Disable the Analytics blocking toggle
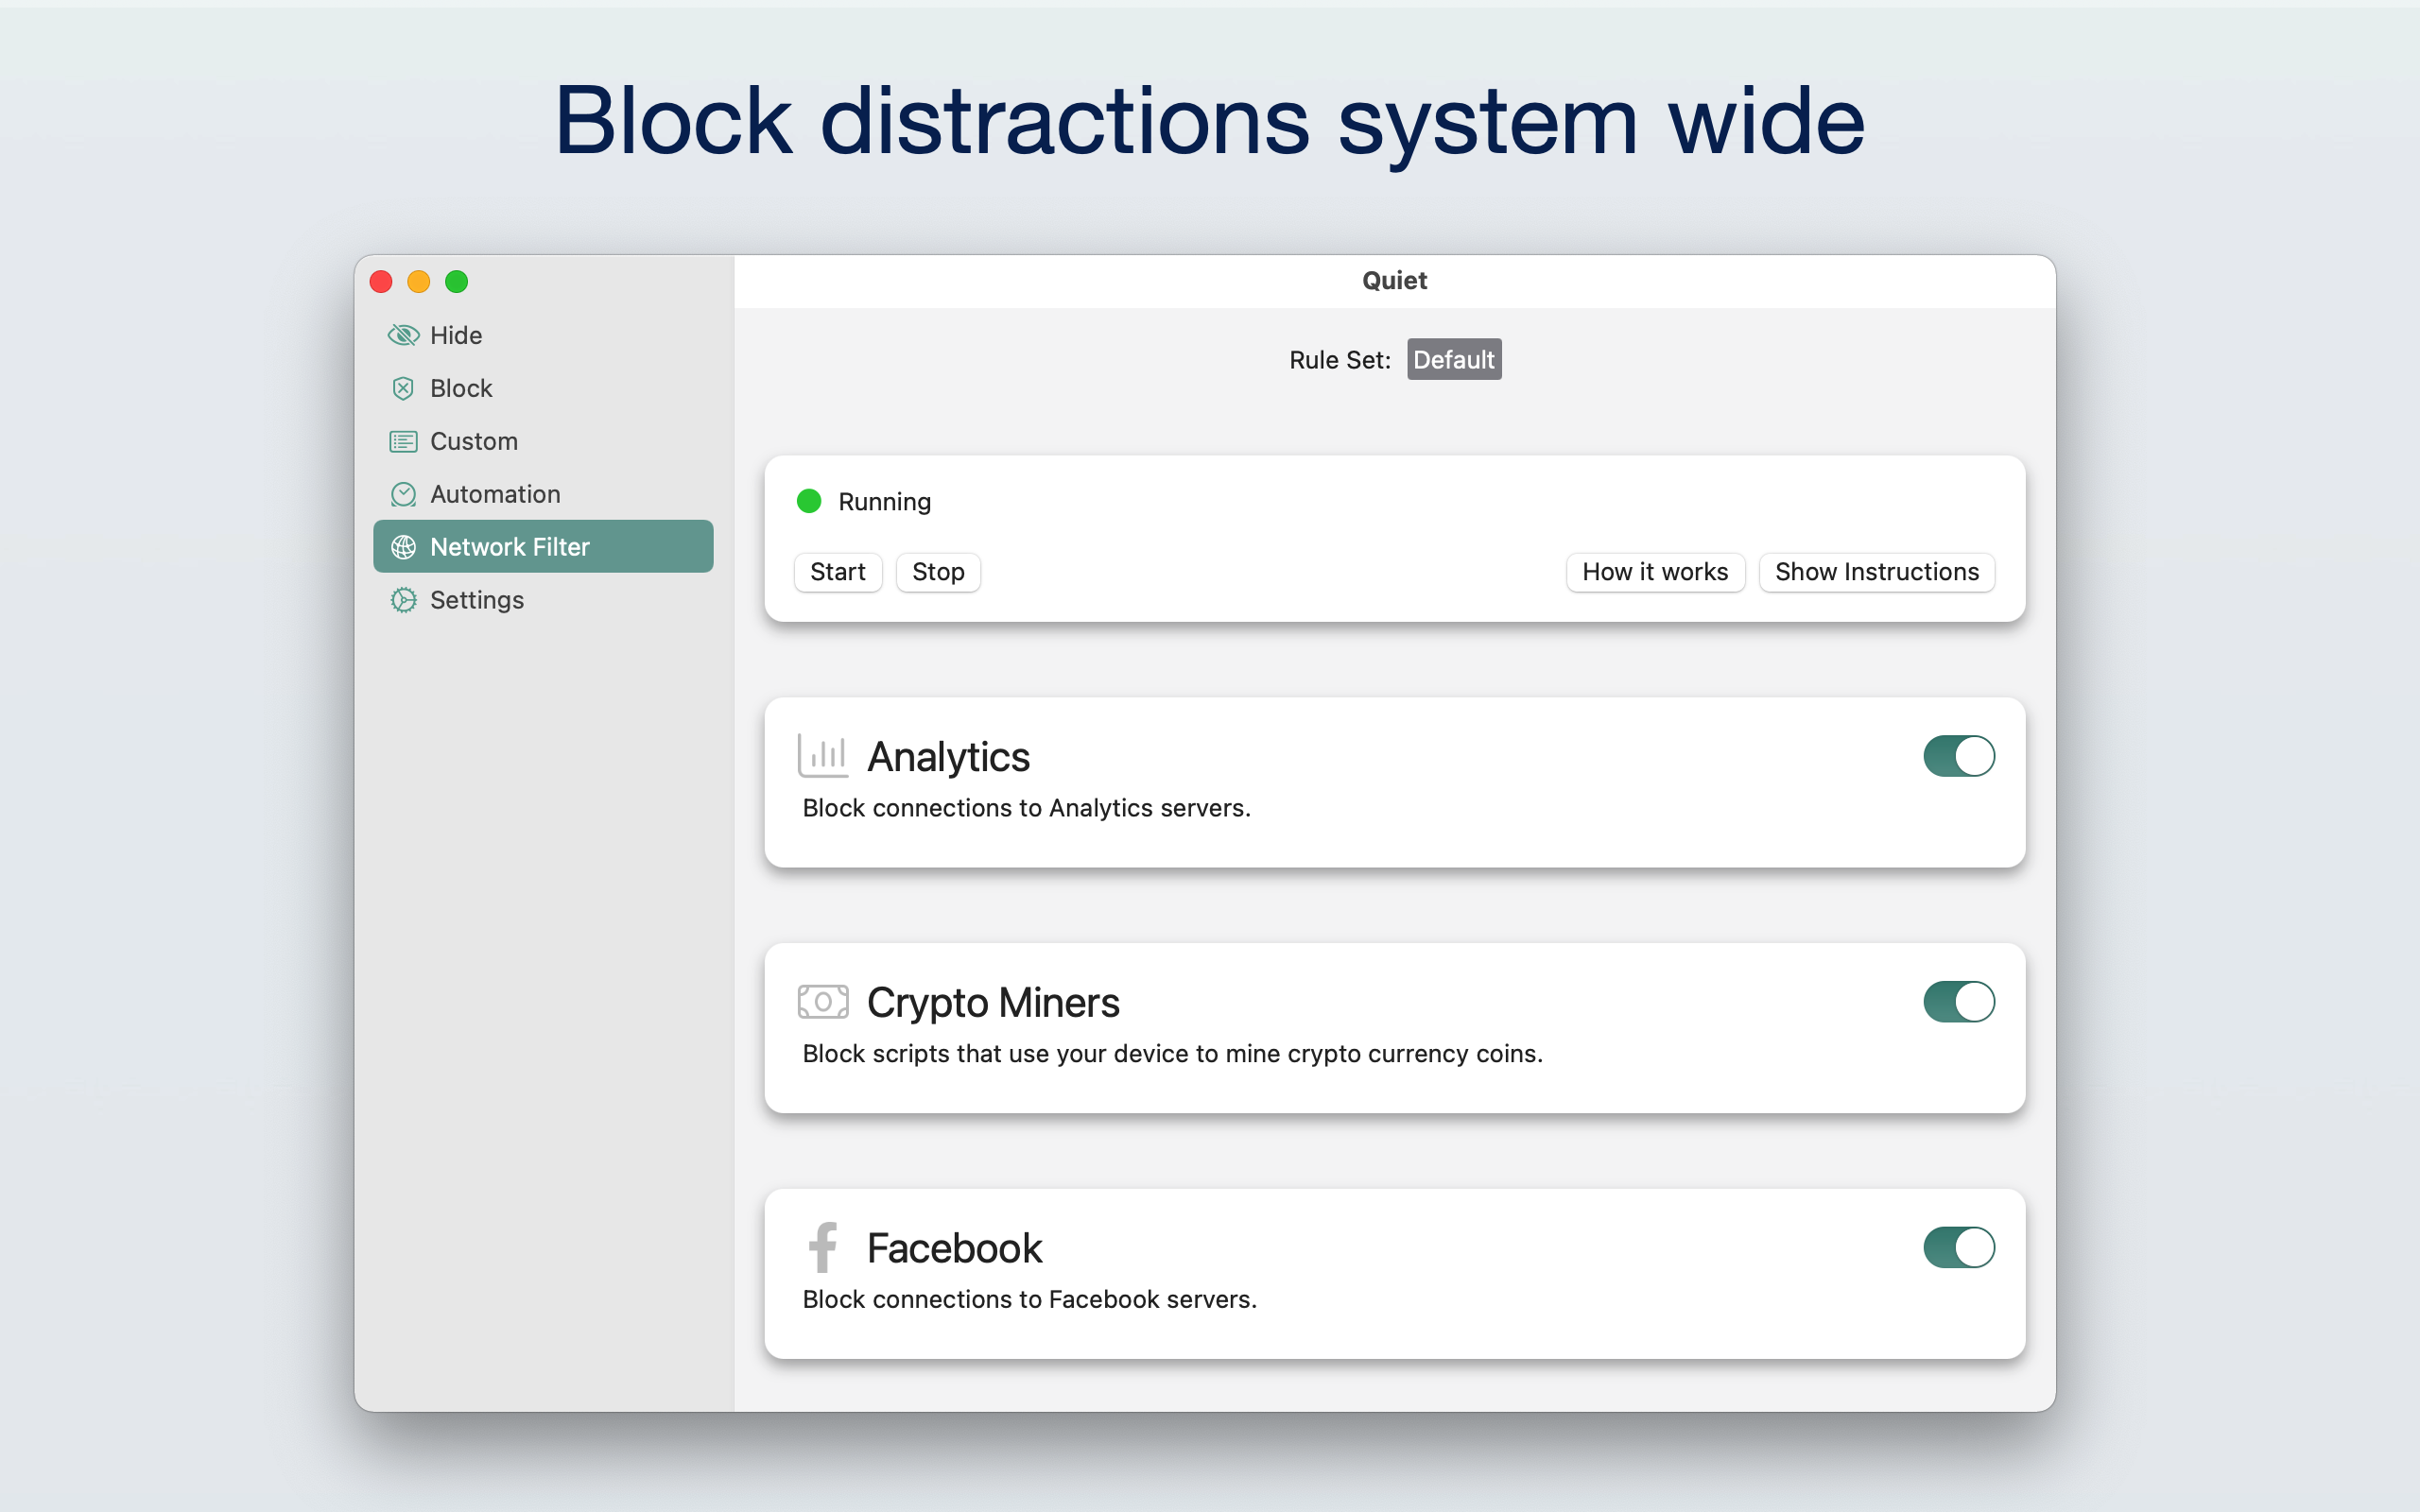Image resolution: width=2420 pixels, height=1512 pixels. (x=1958, y=756)
